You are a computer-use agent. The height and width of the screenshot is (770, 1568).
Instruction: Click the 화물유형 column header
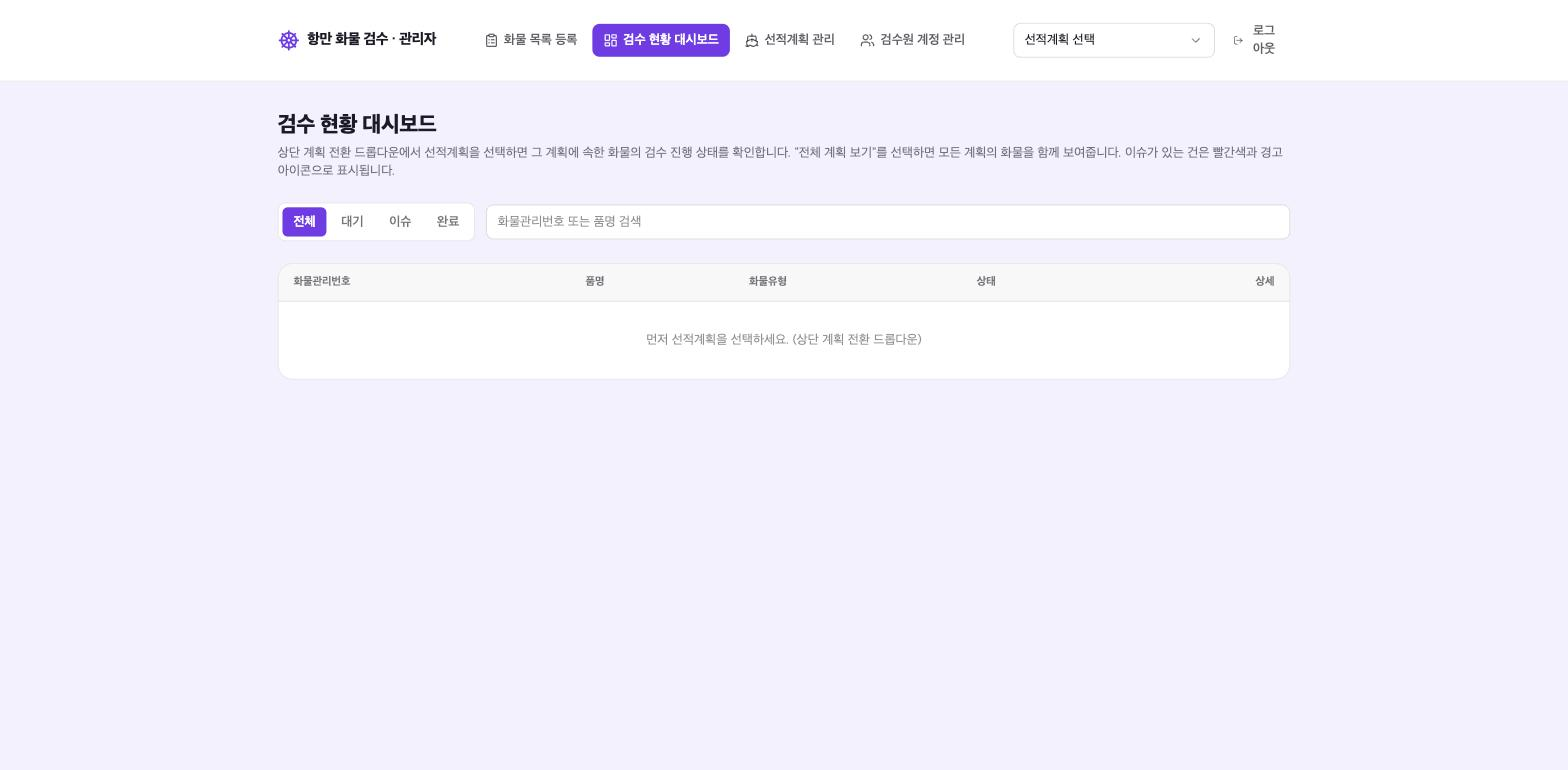click(x=768, y=281)
